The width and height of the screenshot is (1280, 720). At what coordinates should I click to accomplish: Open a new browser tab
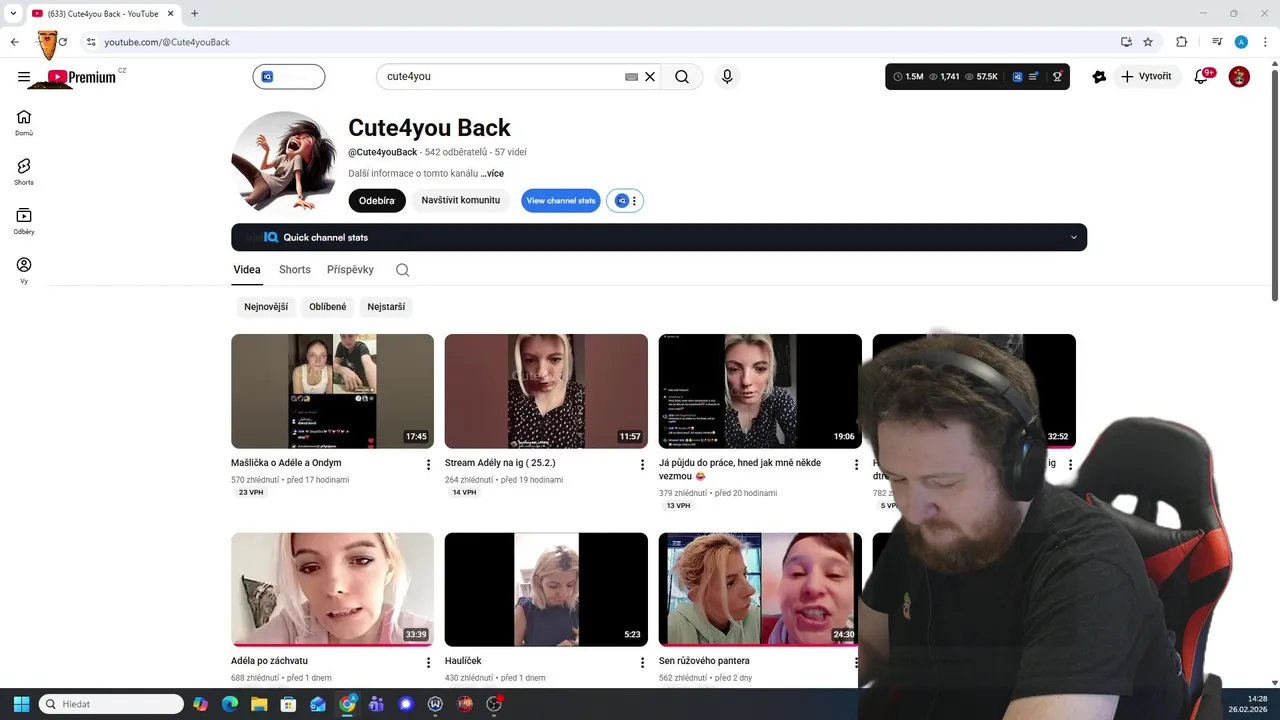pos(194,13)
